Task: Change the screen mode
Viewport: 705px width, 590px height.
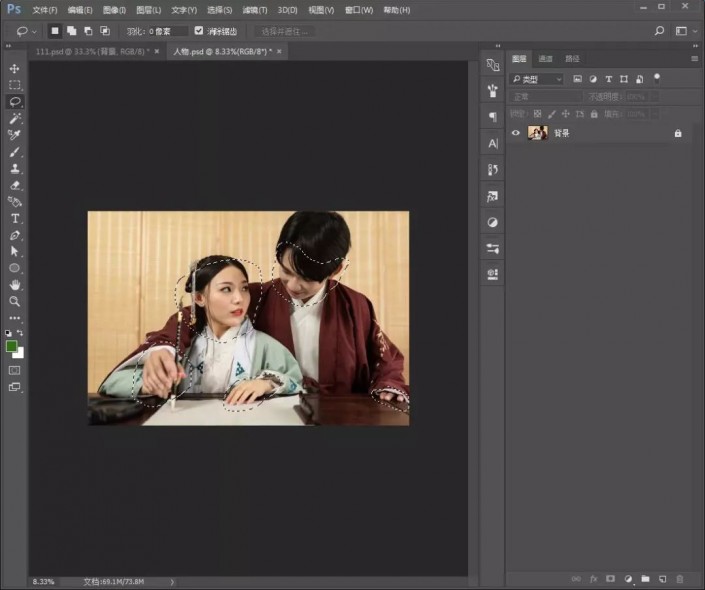Action: coord(14,387)
